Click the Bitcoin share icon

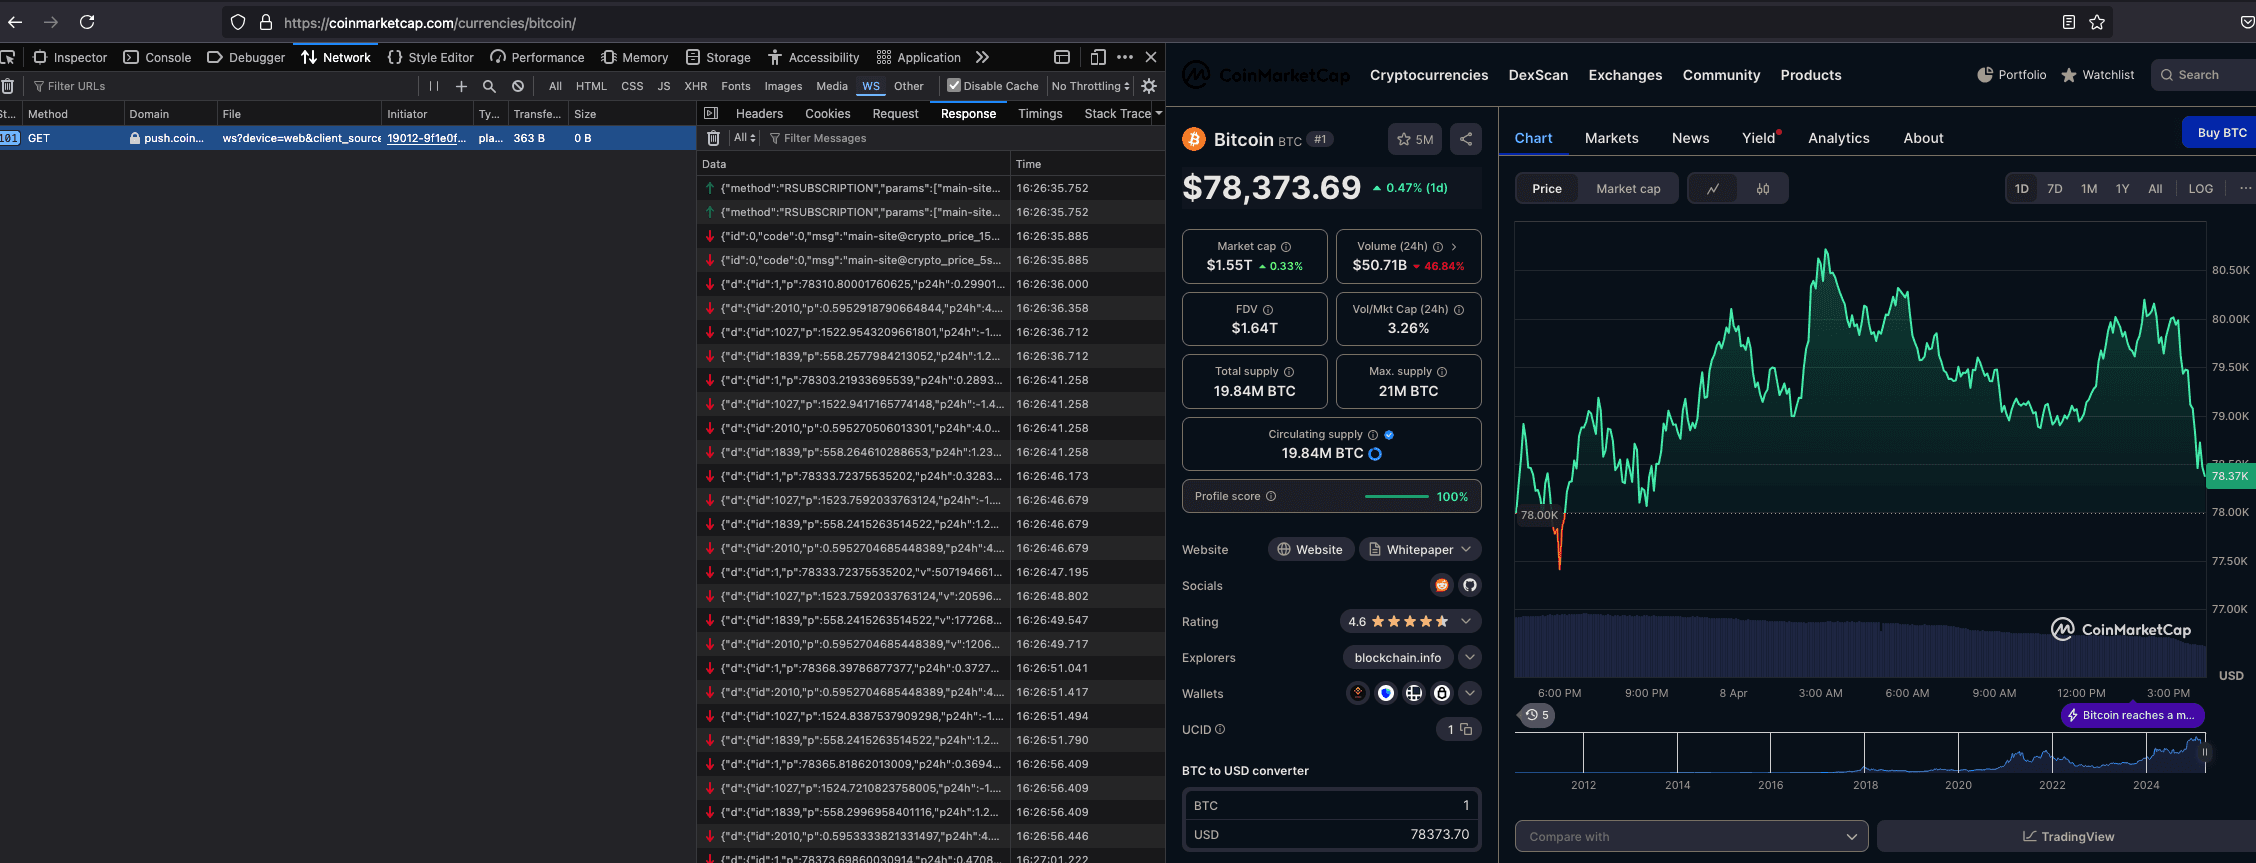(x=1466, y=139)
